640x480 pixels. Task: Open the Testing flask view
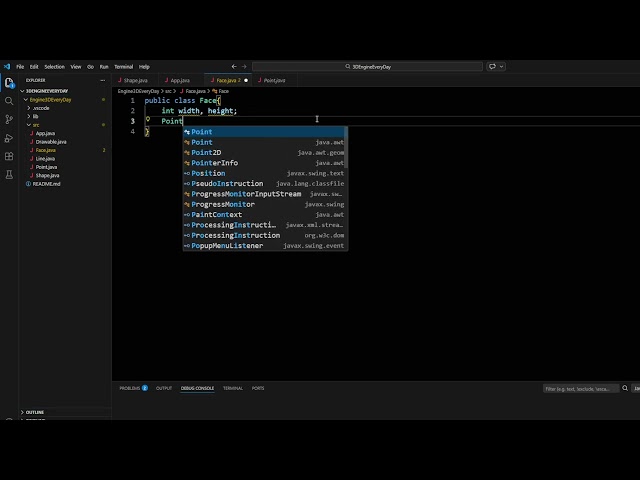click(x=9, y=175)
